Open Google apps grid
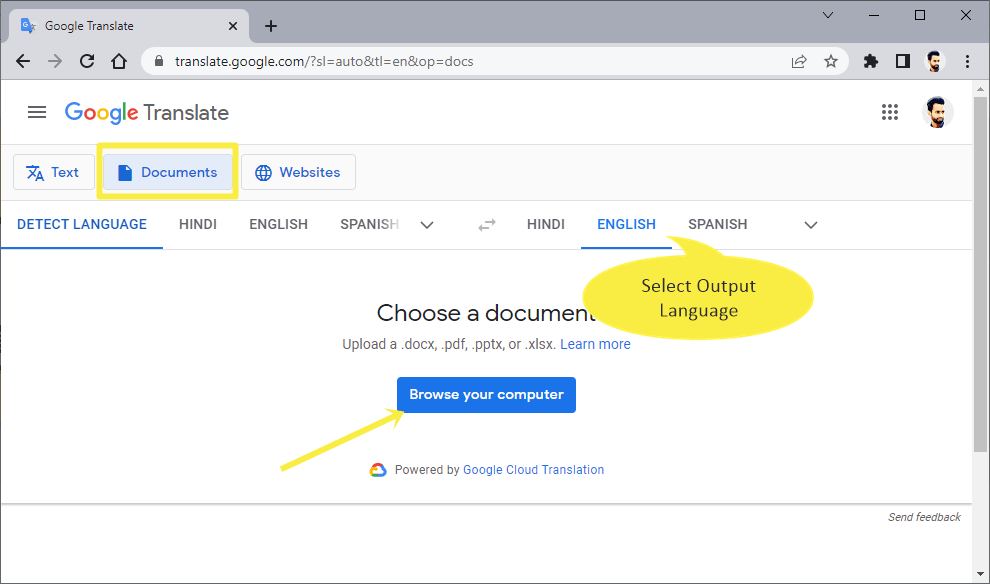This screenshot has height=584, width=990. coord(890,112)
